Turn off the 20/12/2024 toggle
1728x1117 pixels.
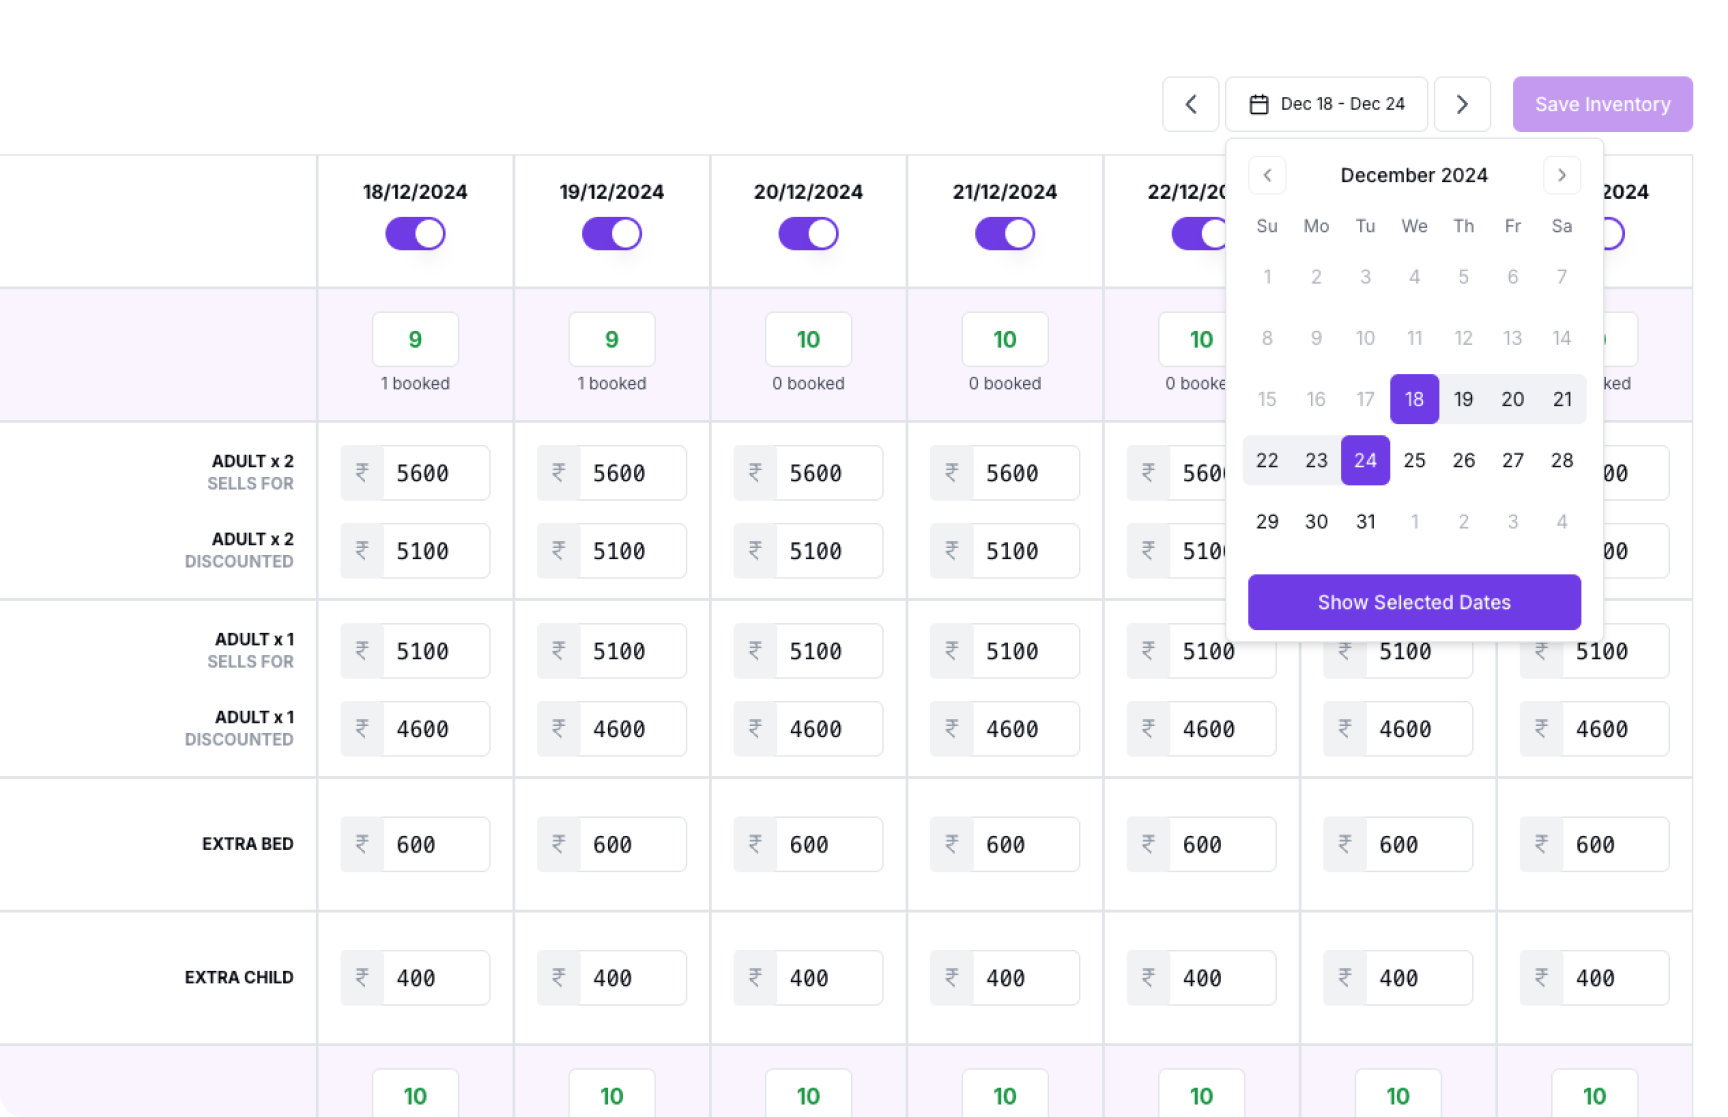click(x=808, y=234)
